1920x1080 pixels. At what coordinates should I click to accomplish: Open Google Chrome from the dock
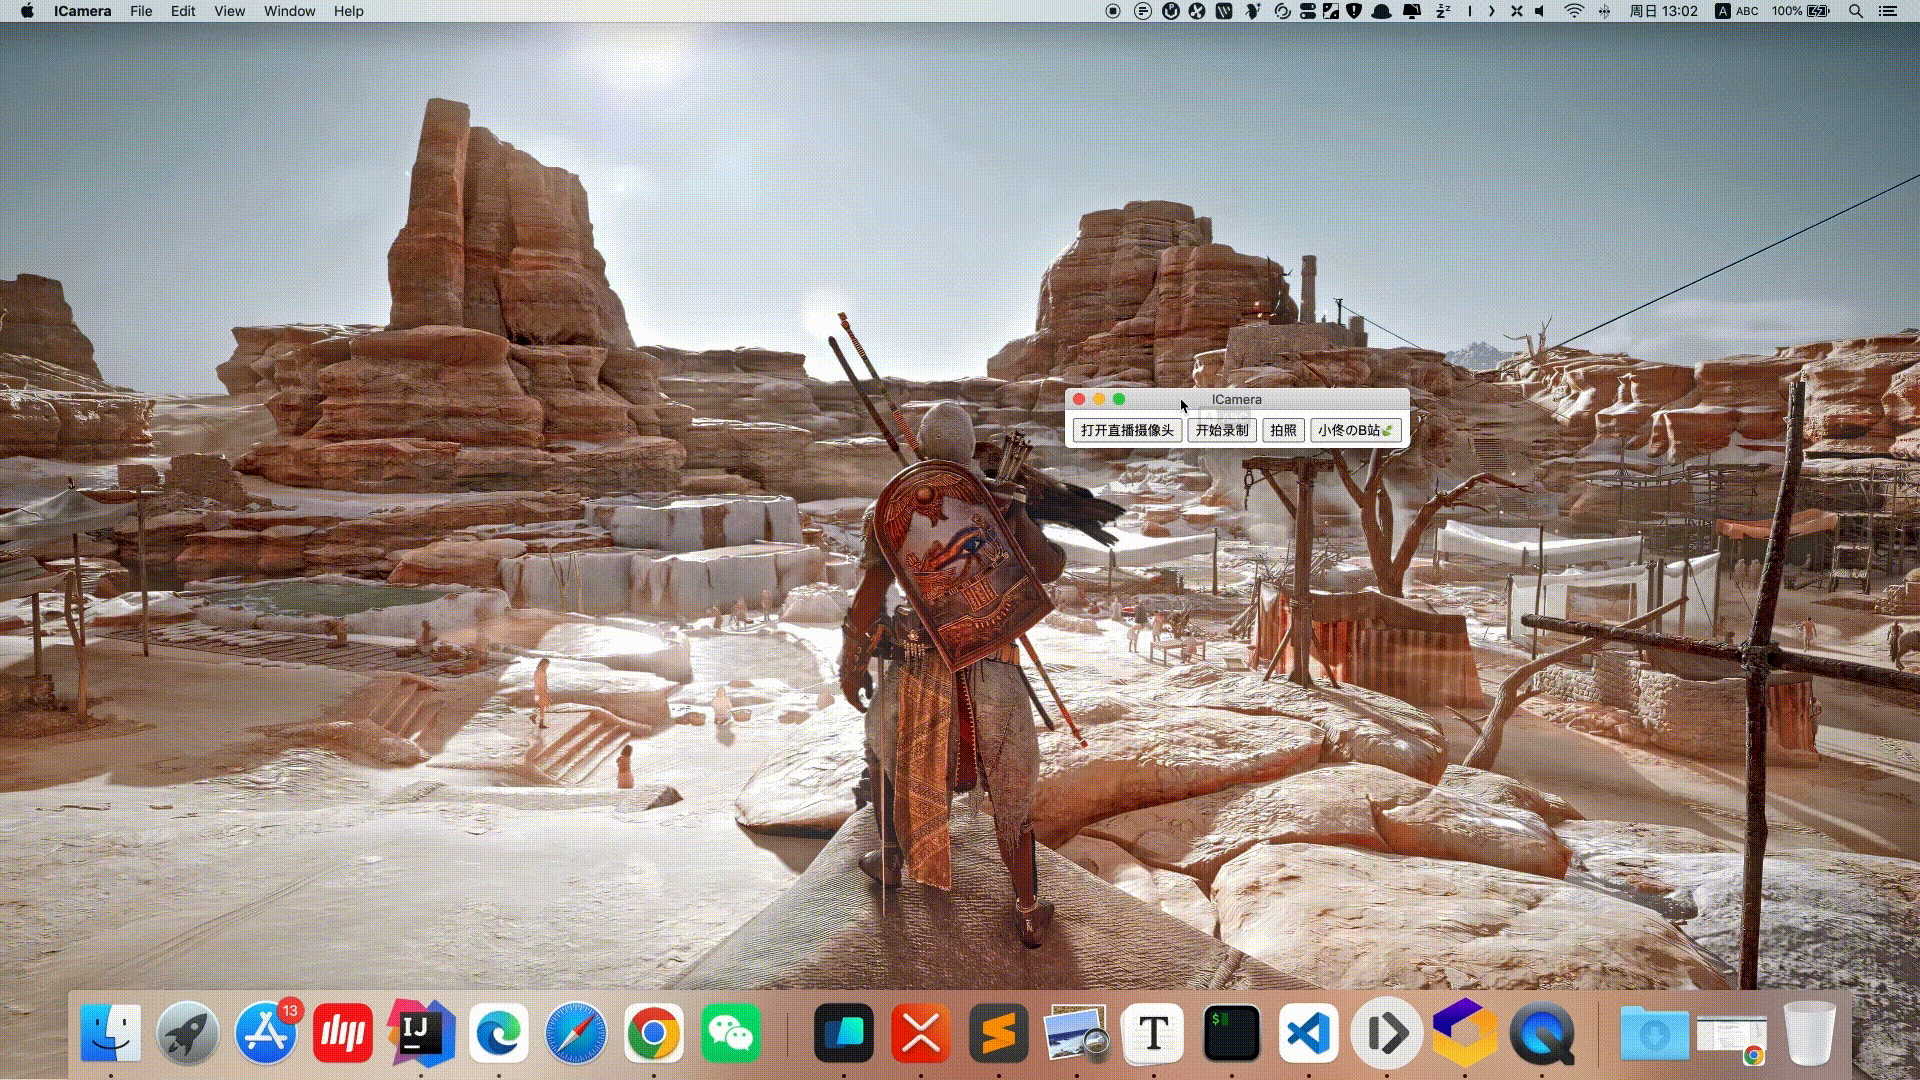[653, 1033]
